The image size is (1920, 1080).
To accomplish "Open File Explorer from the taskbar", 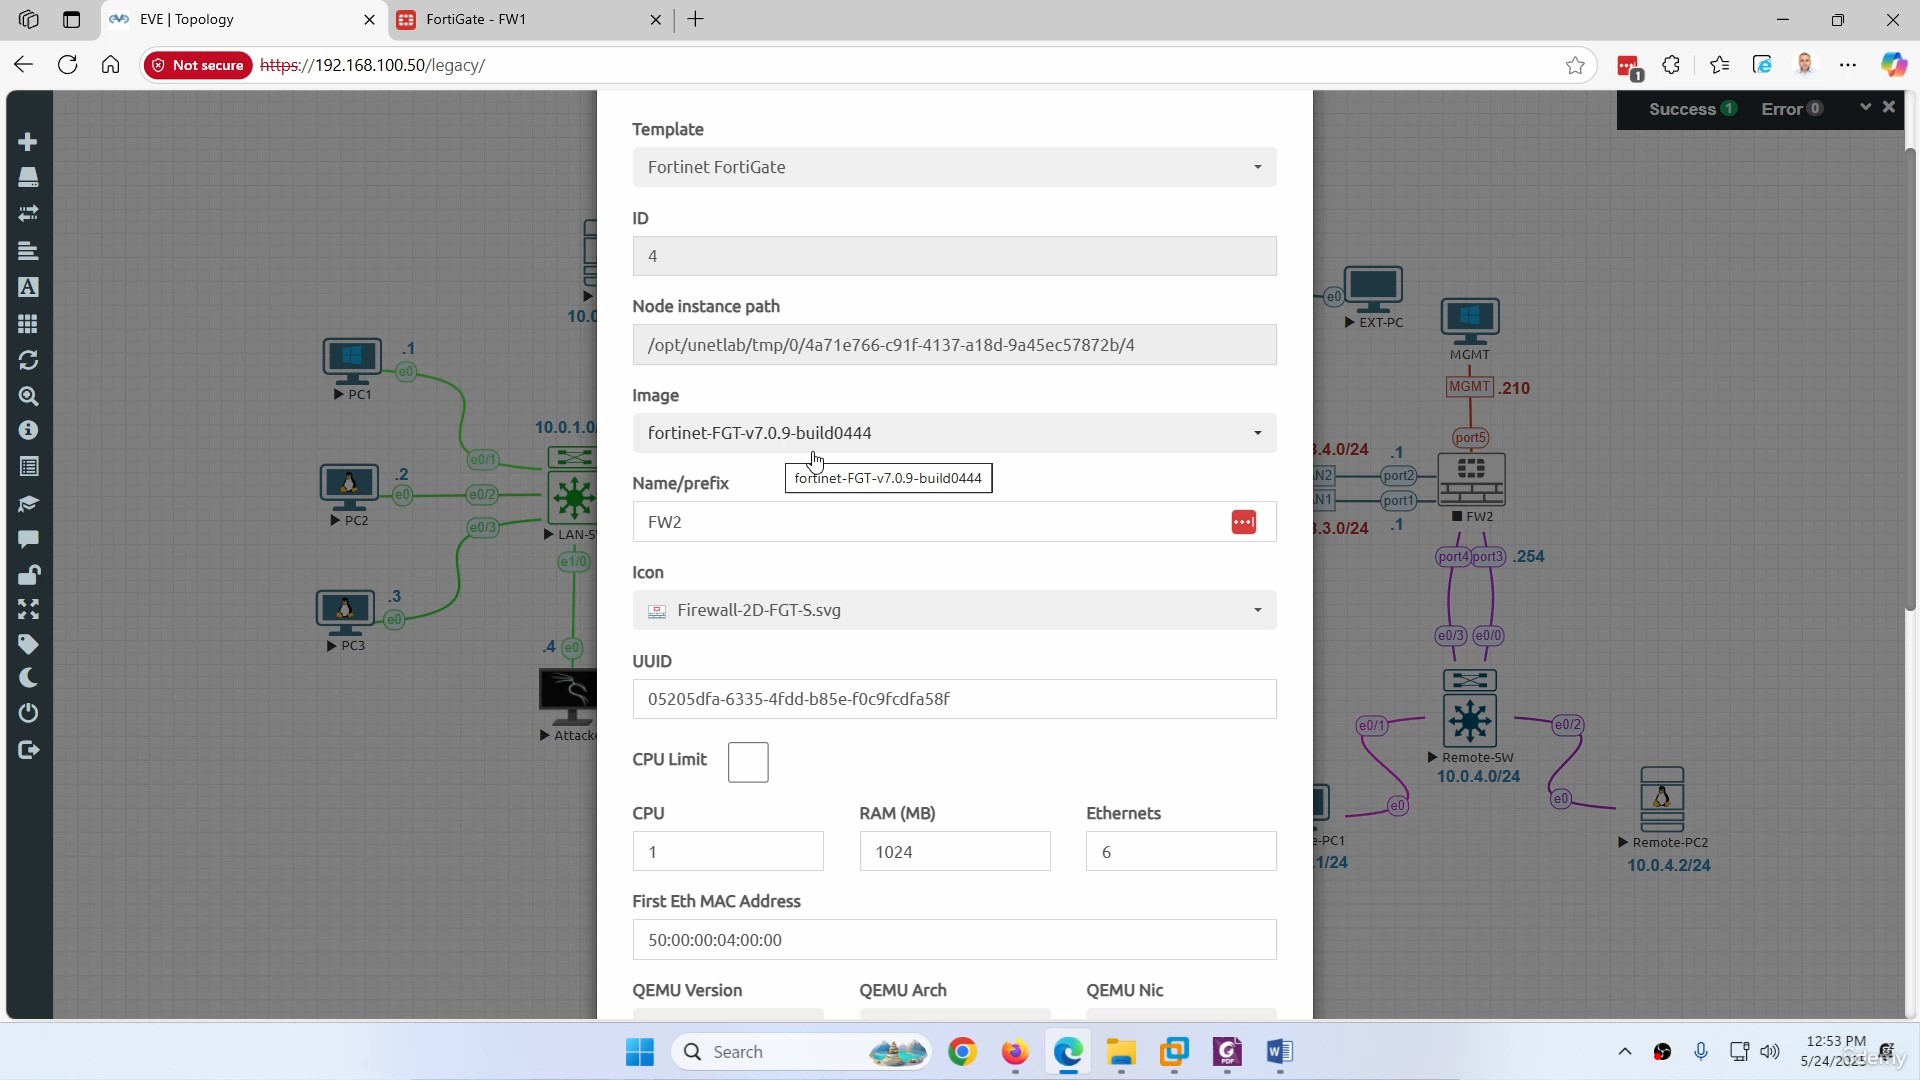I will pos(1121,1052).
